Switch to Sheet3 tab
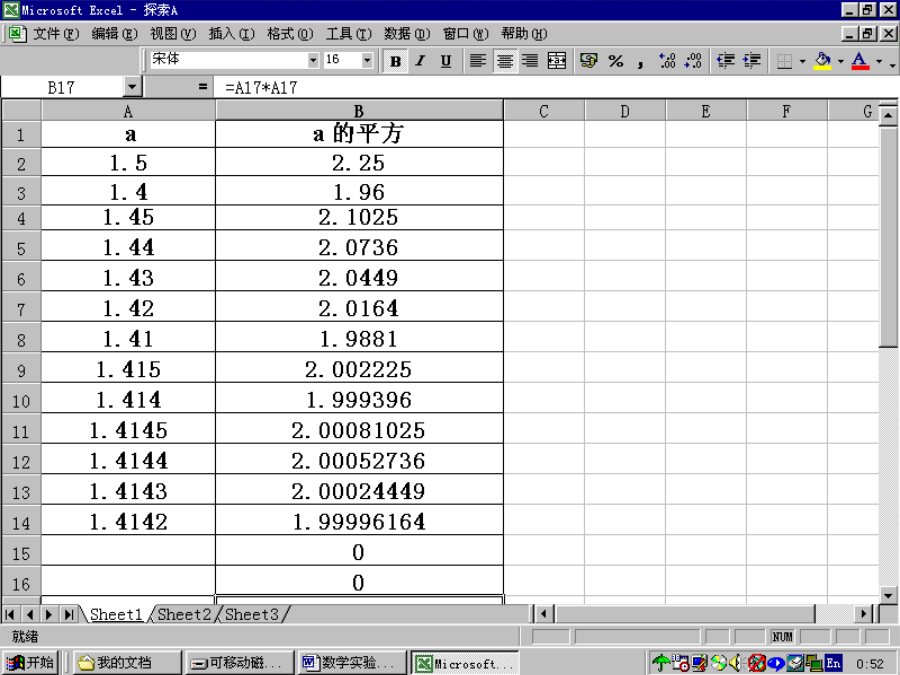900x675 pixels. coord(252,614)
